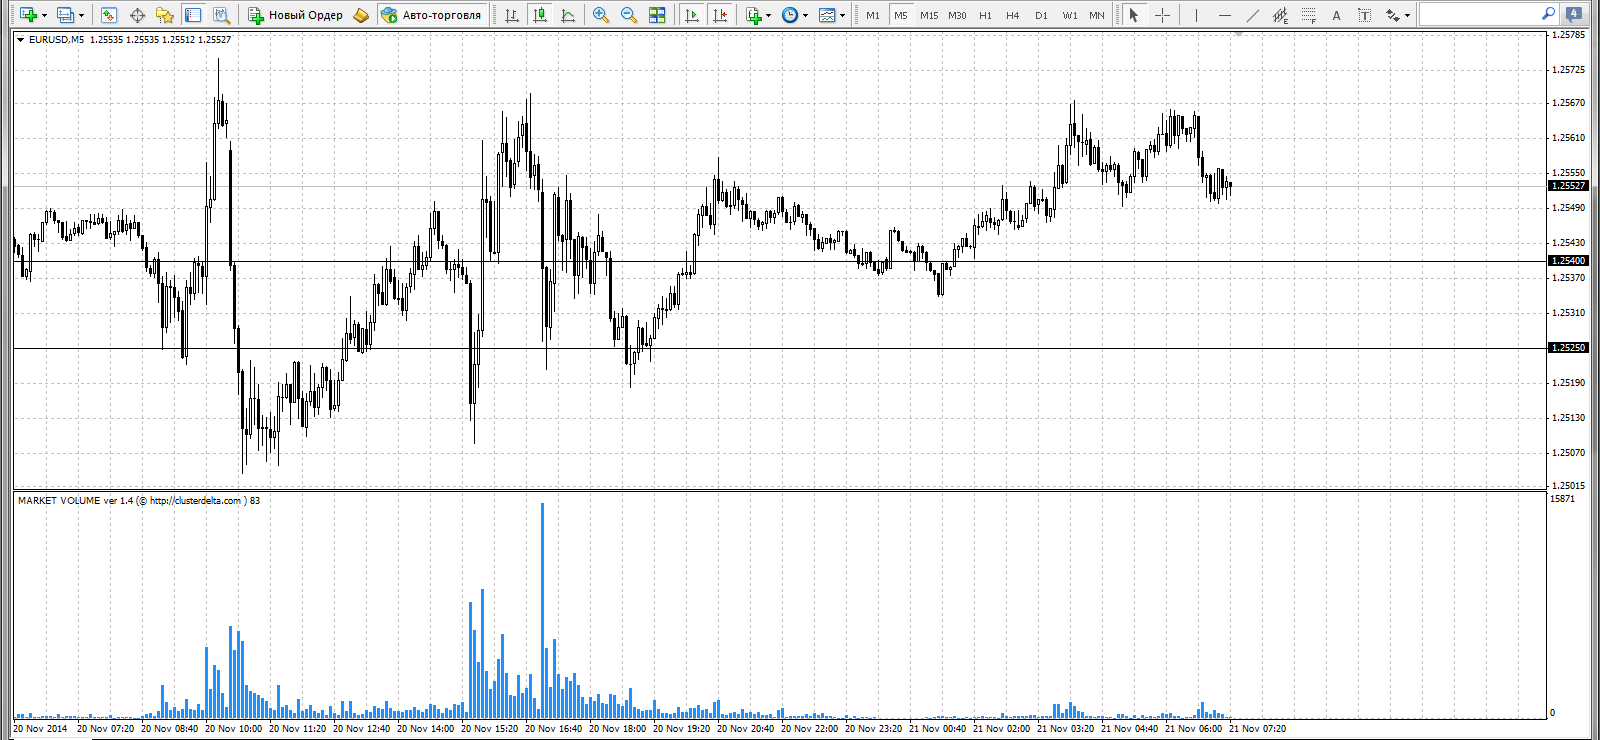Select the standard cursor tool
The height and width of the screenshot is (740, 1600).
click(x=1133, y=15)
